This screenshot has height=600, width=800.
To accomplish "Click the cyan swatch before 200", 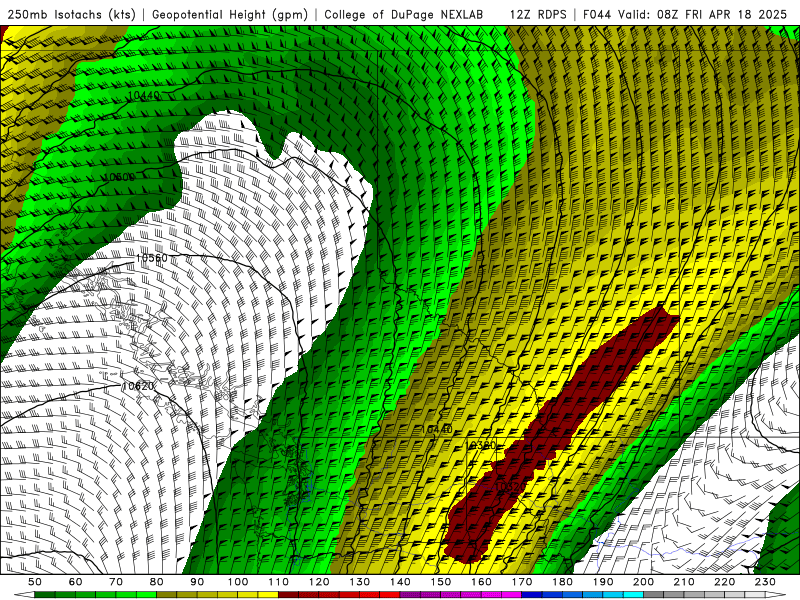I will click(x=634, y=594).
